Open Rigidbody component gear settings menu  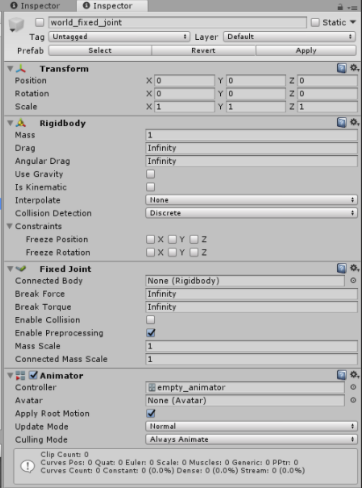click(x=354, y=122)
